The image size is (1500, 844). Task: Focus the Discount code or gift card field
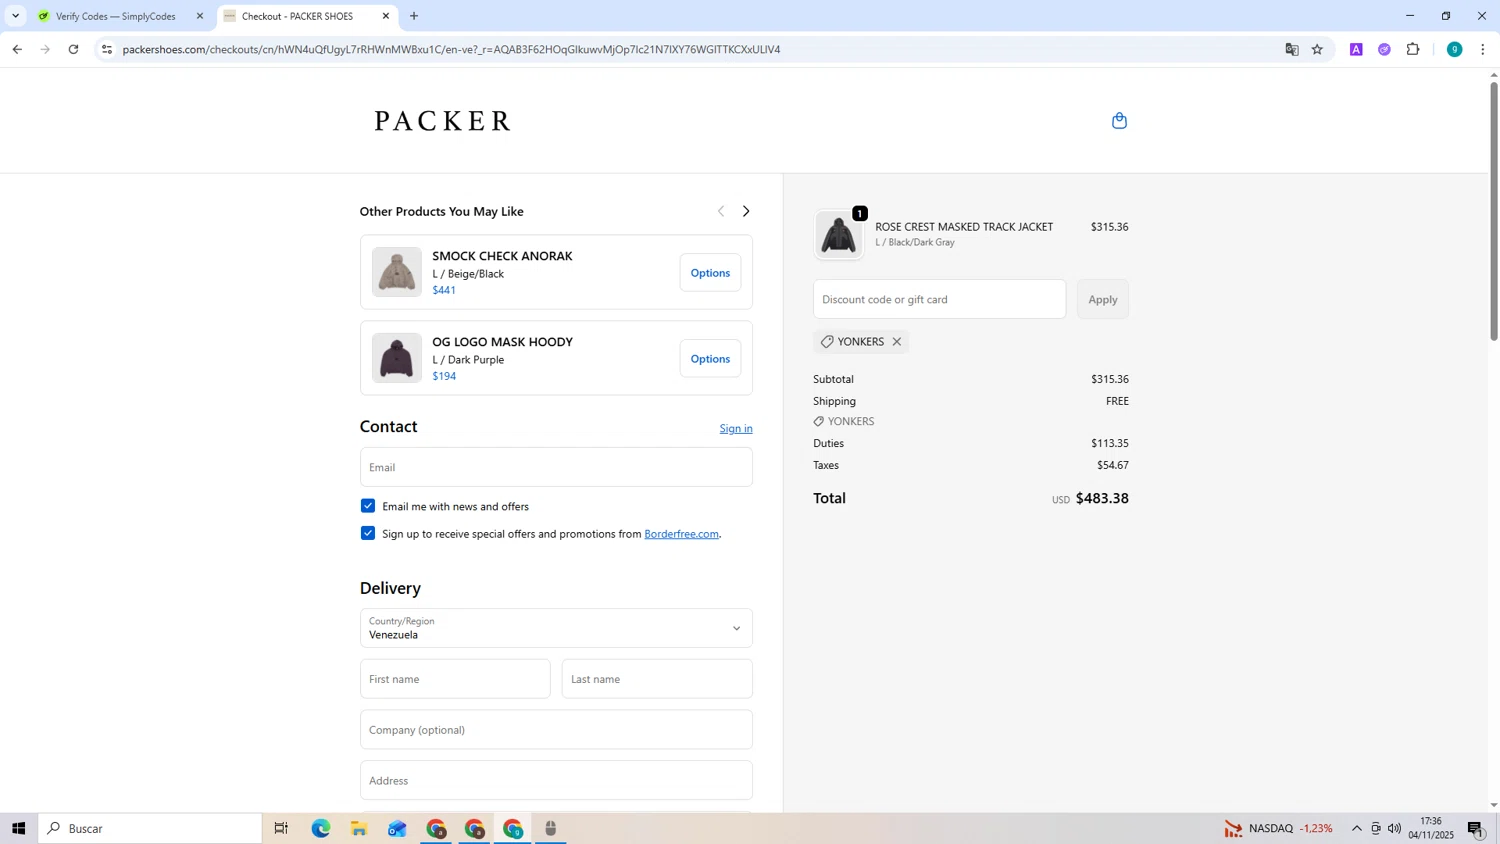tap(939, 299)
